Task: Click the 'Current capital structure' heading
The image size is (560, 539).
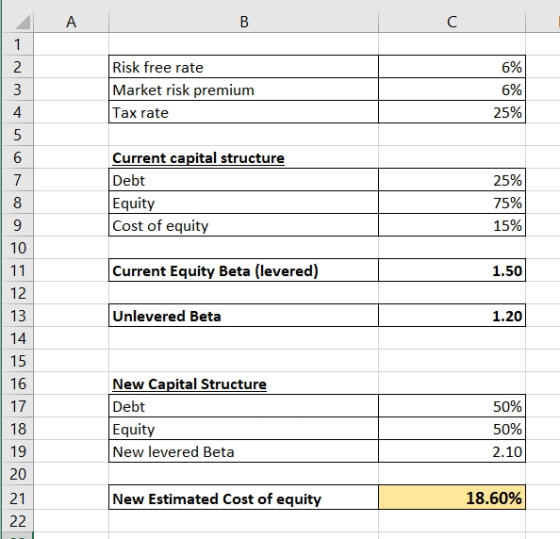Action: tap(198, 158)
